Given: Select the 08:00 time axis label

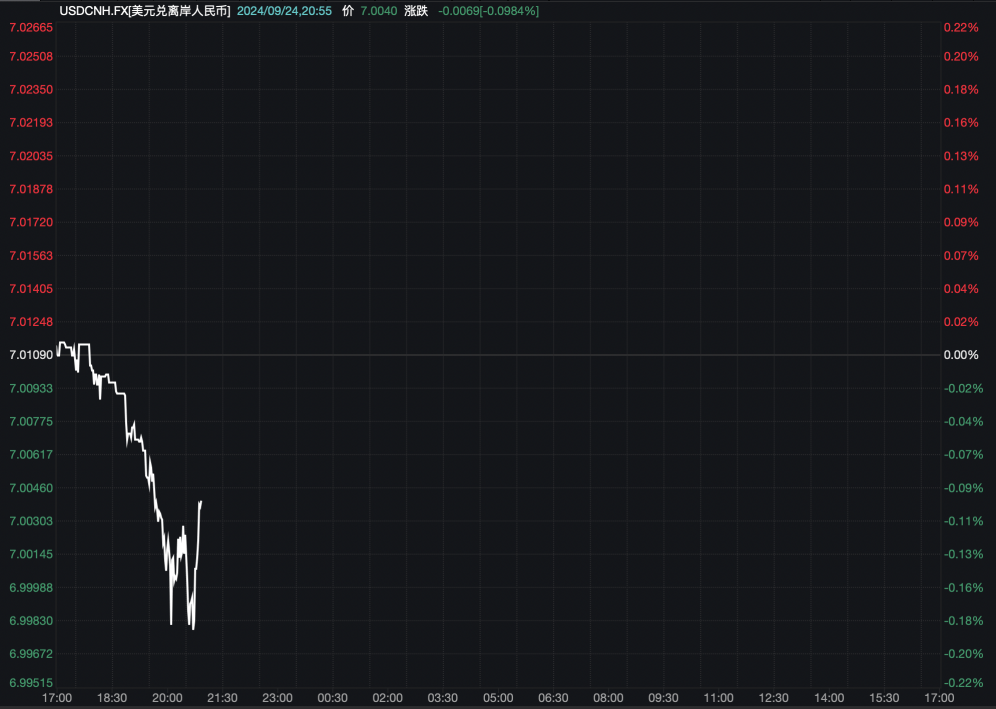Looking at the screenshot, I should tap(609, 698).
